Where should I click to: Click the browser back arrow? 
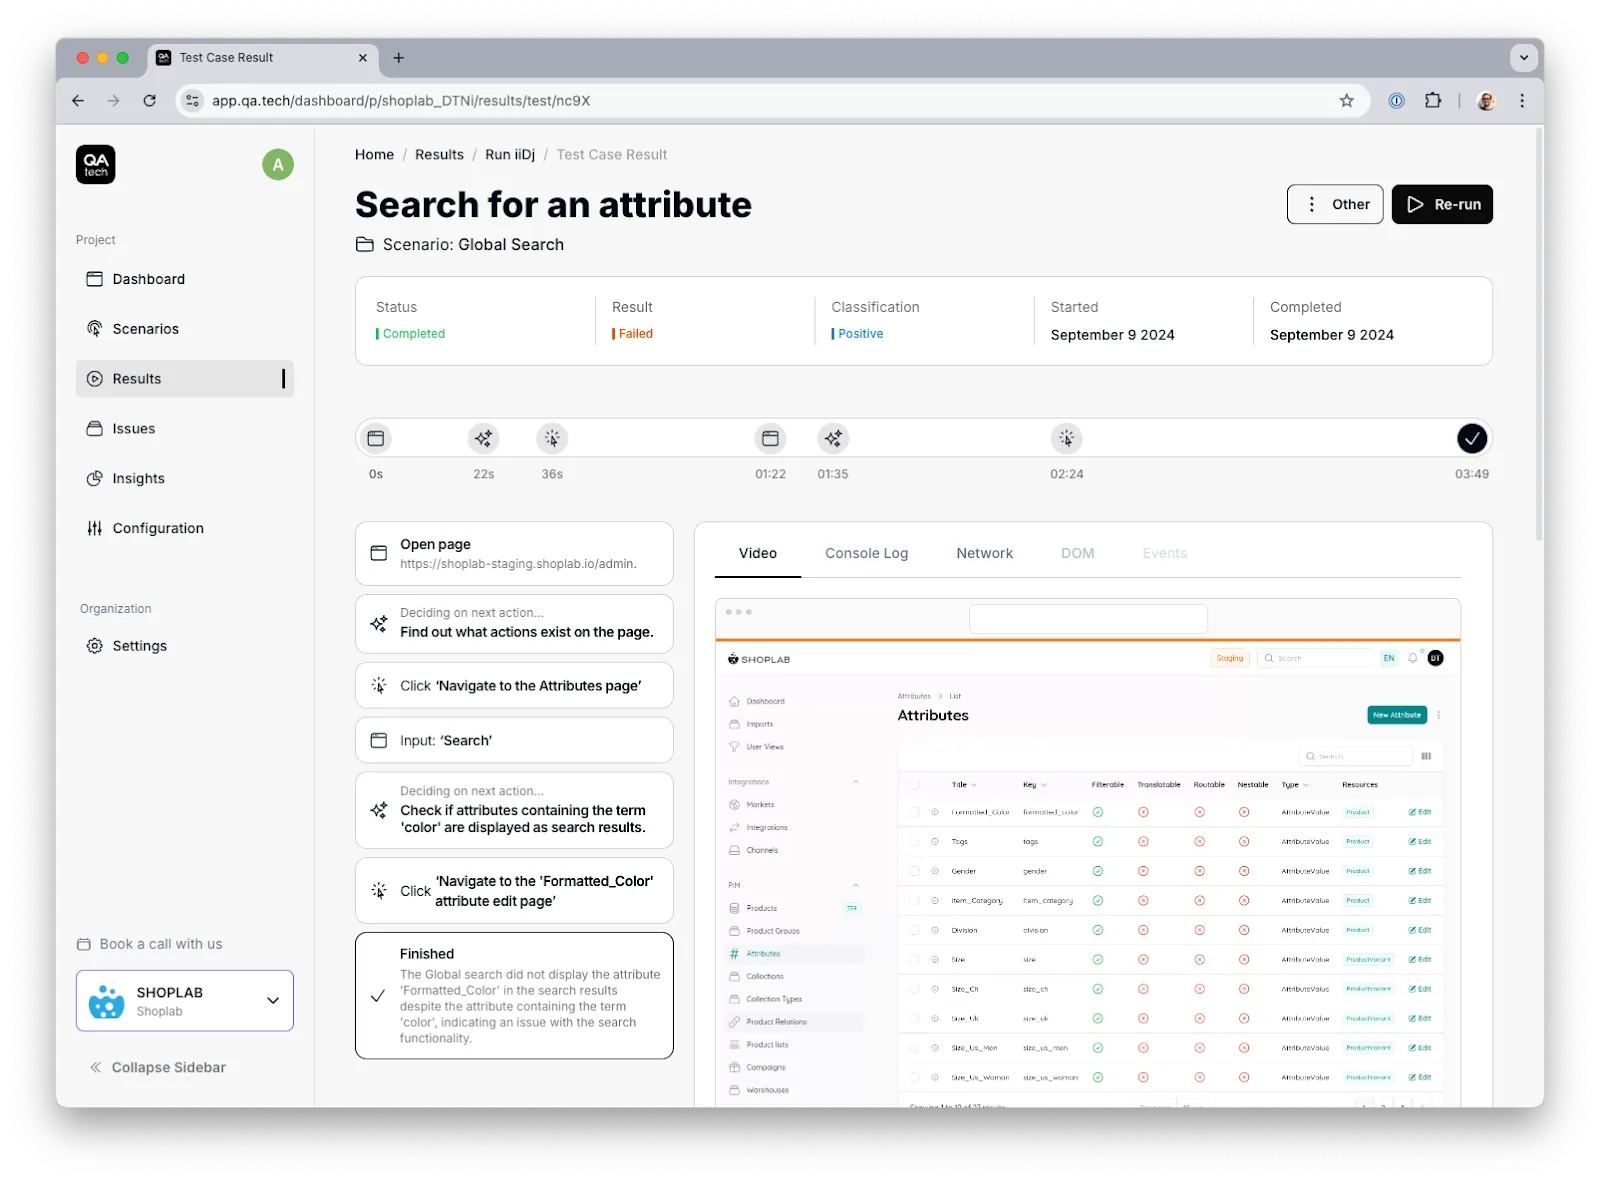pyautogui.click(x=78, y=101)
